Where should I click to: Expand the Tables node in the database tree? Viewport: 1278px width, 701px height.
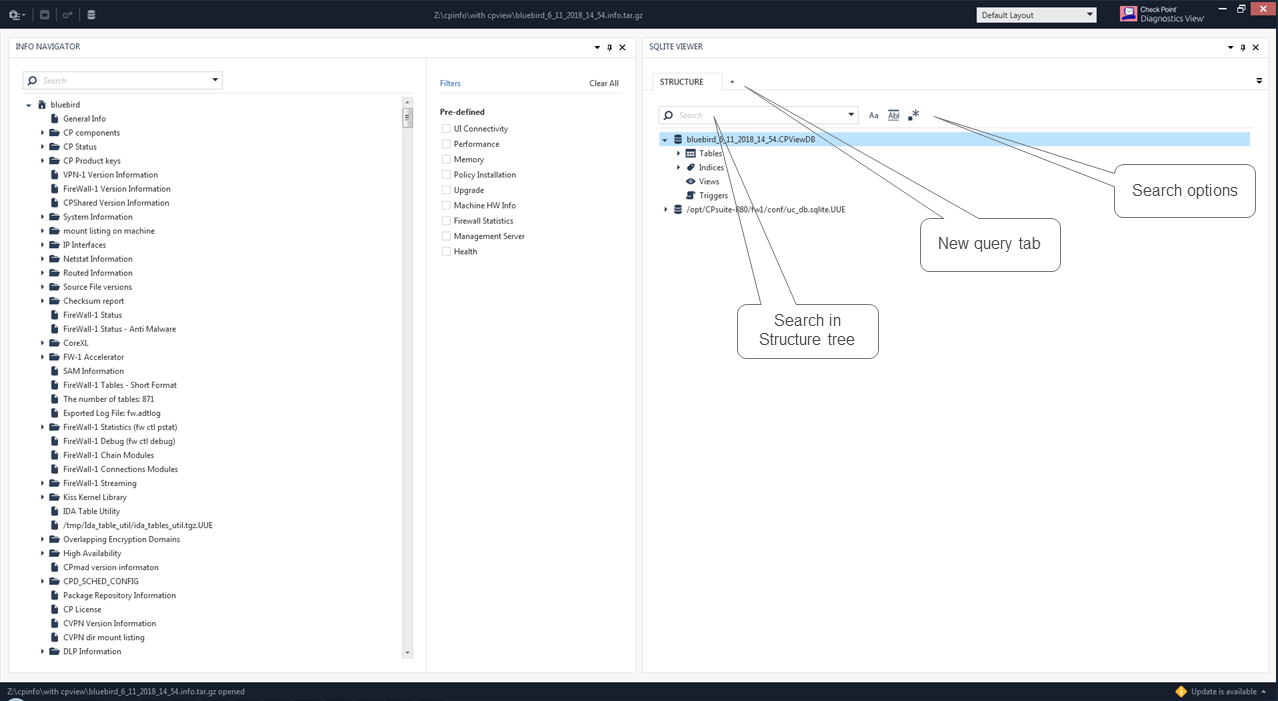[680, 153]
